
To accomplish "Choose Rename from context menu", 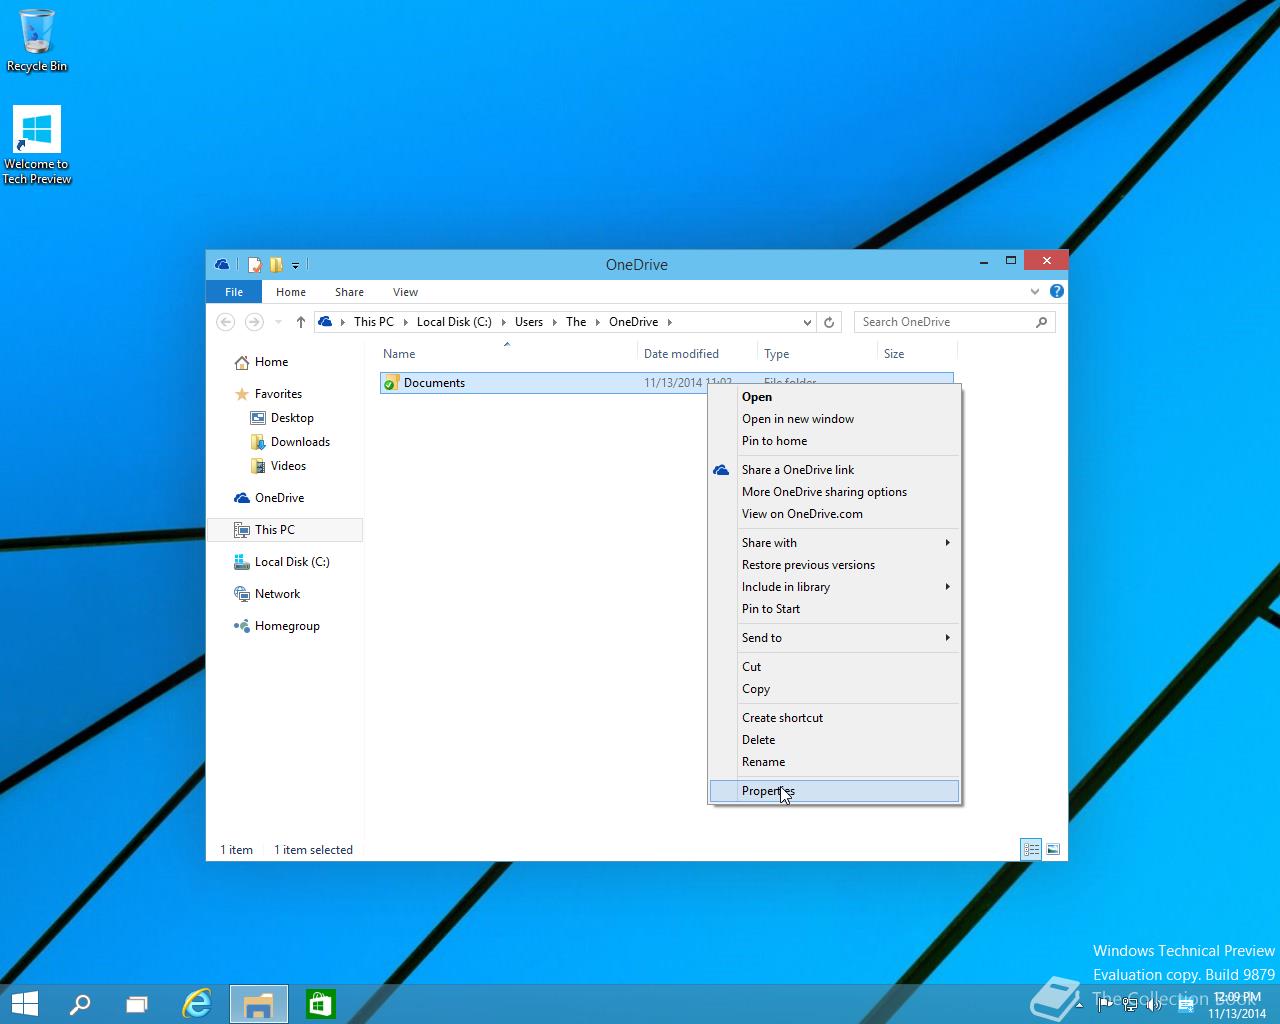I will pos(834,762).
